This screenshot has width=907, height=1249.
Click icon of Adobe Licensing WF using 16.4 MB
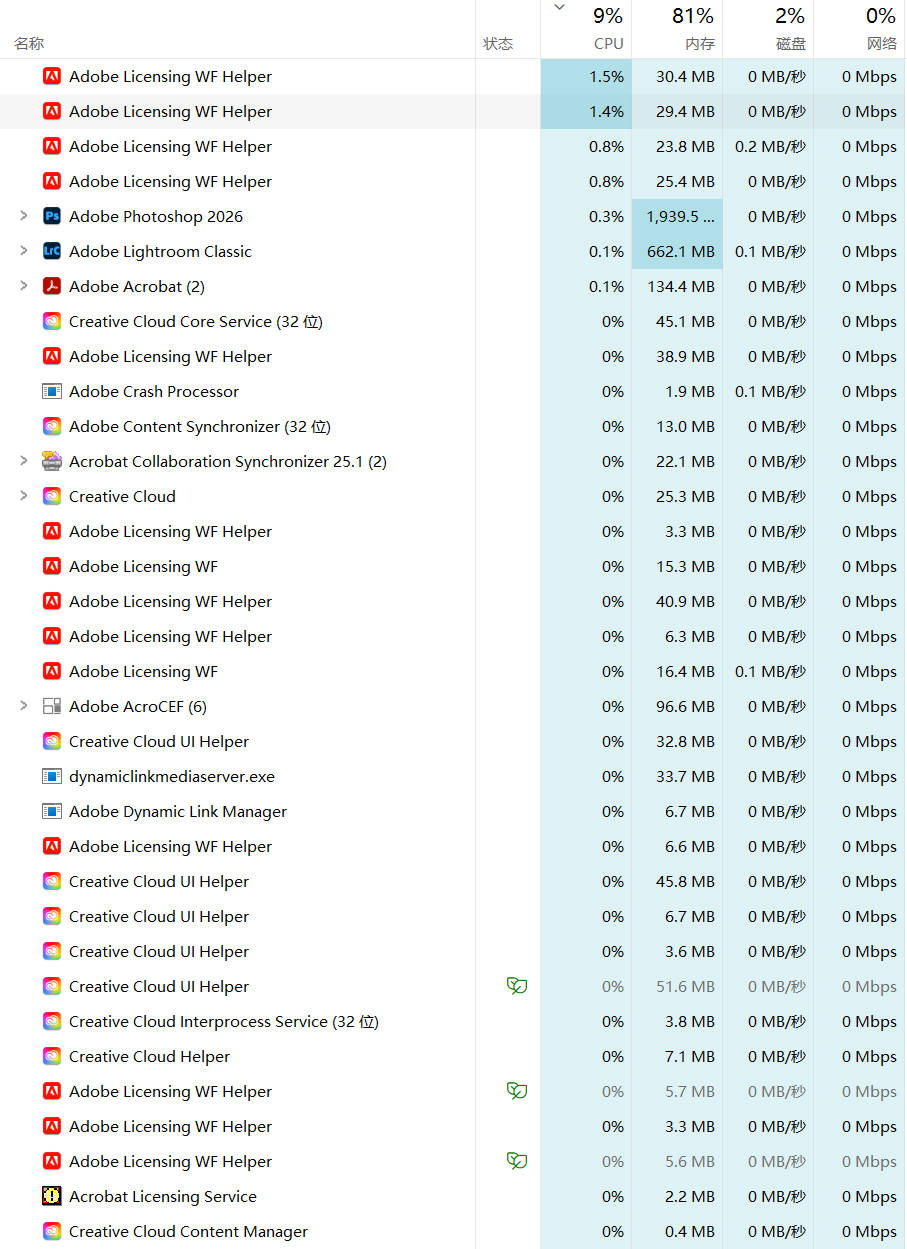52,671
